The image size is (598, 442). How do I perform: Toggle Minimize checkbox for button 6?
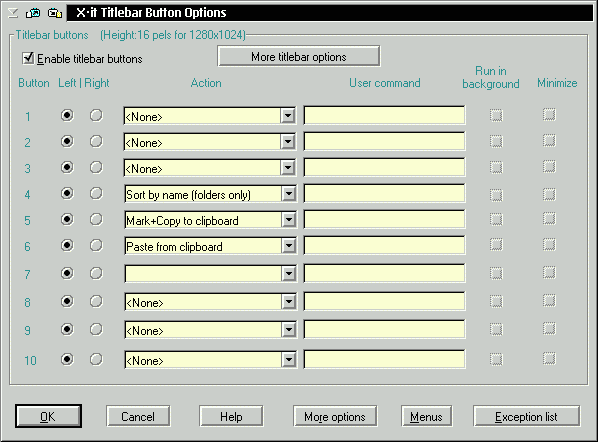tap(549, 244)
